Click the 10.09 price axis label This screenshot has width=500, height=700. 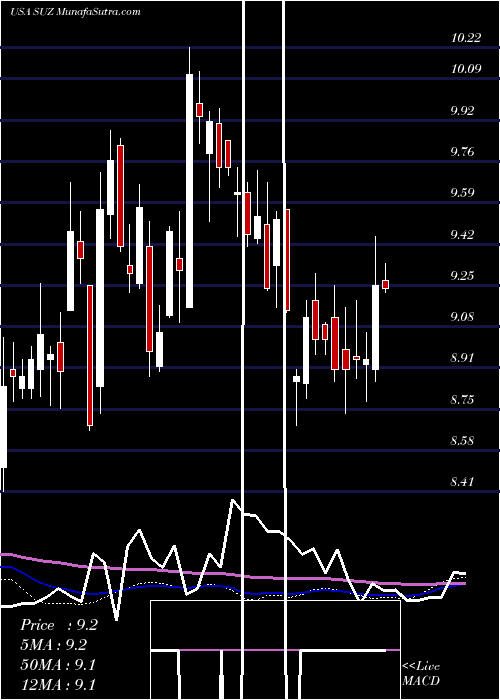click(466, 69)
